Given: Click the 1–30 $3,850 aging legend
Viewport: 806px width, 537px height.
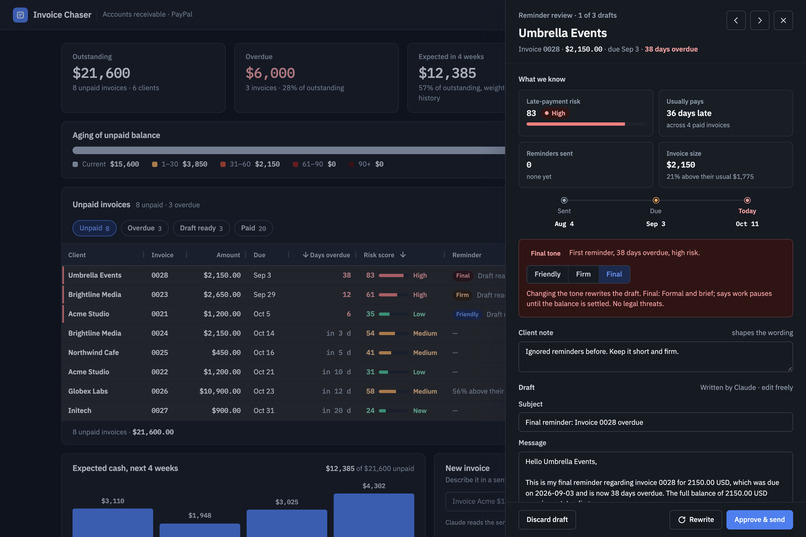Looking at the screenshot, I should pos(179,164).
